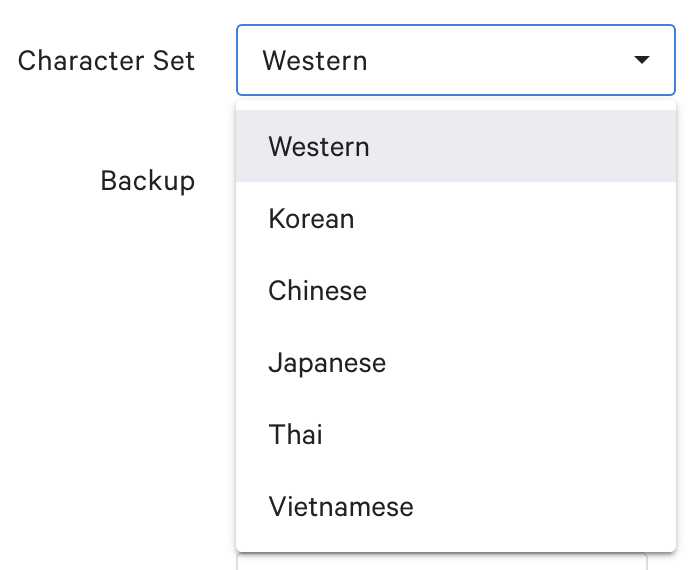This screenshot has height=570, width=694.
Task: Switch the character set to Korean
Action: 312,218
